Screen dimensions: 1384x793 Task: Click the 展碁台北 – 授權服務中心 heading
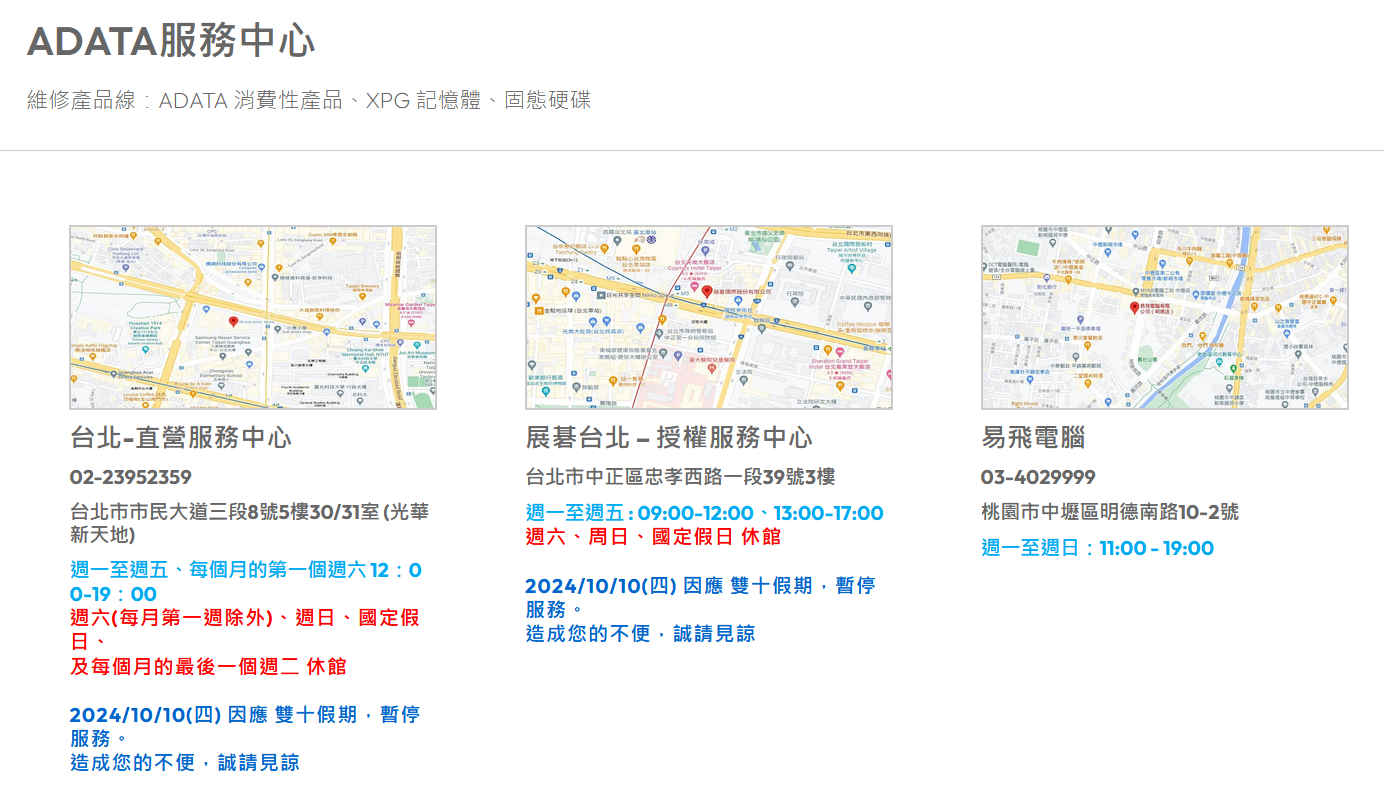click(669, 438)
